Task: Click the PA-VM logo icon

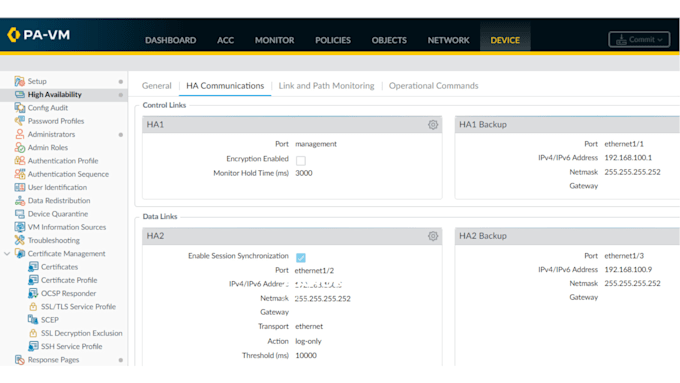Action: pos(13,34)
